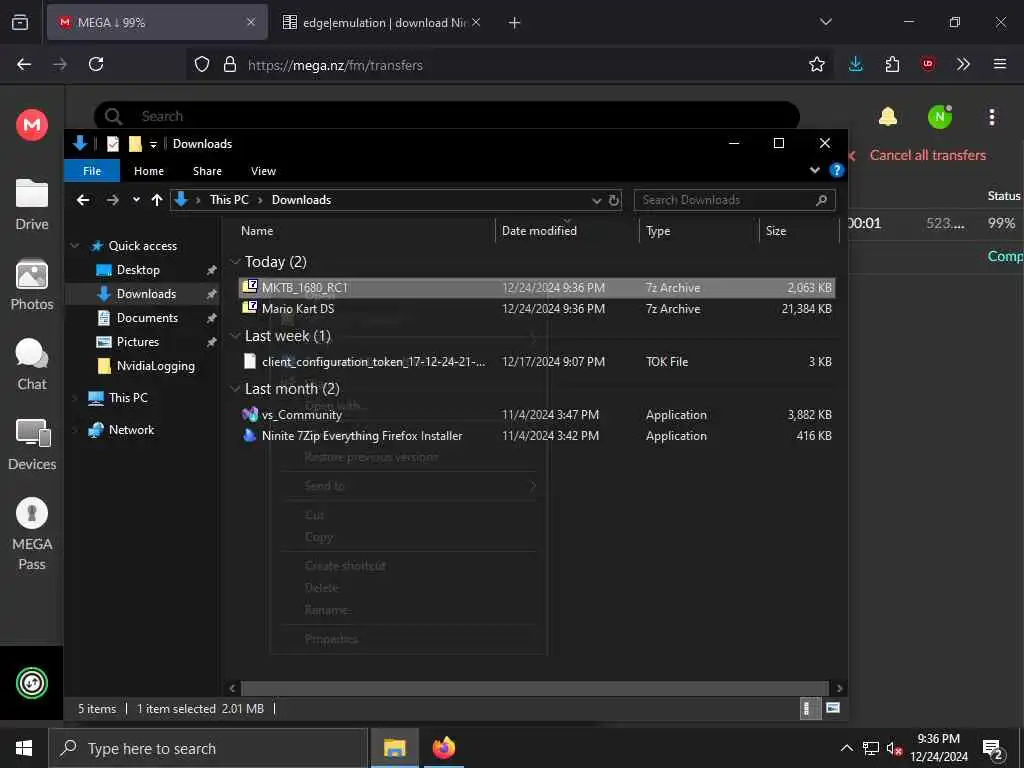Click the MEGA search box
The width and height of the screenshot is (1024, 768).
tap(447, 116)
